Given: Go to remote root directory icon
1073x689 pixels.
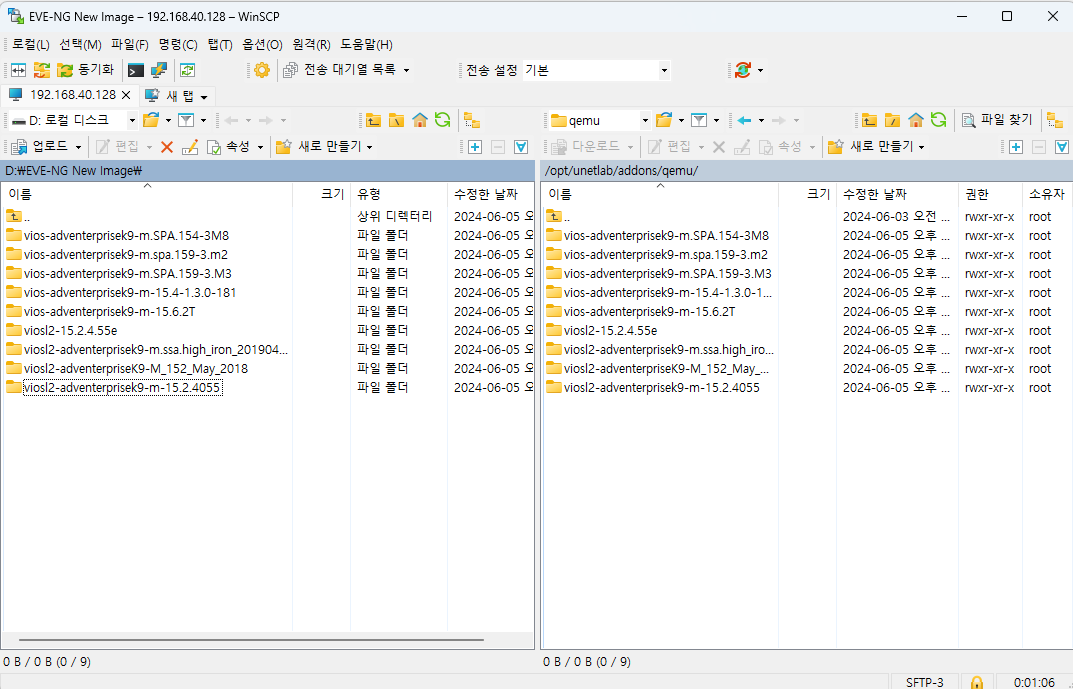Looking at the screenshot, I should point(892,120).
